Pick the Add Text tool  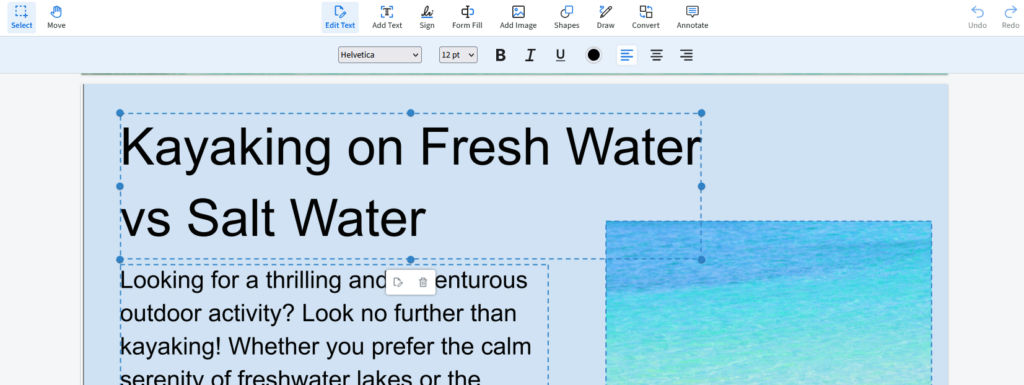[x=387, y=18]
